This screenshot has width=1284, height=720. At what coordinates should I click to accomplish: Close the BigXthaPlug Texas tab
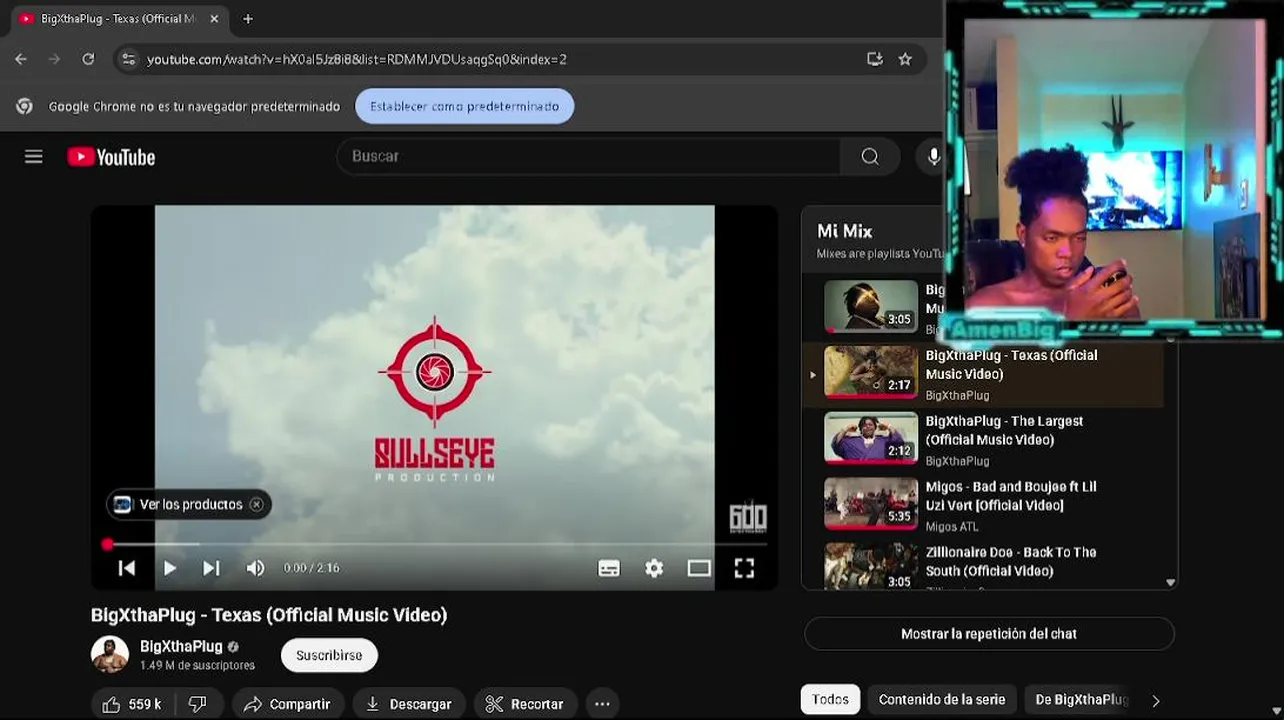214,18
